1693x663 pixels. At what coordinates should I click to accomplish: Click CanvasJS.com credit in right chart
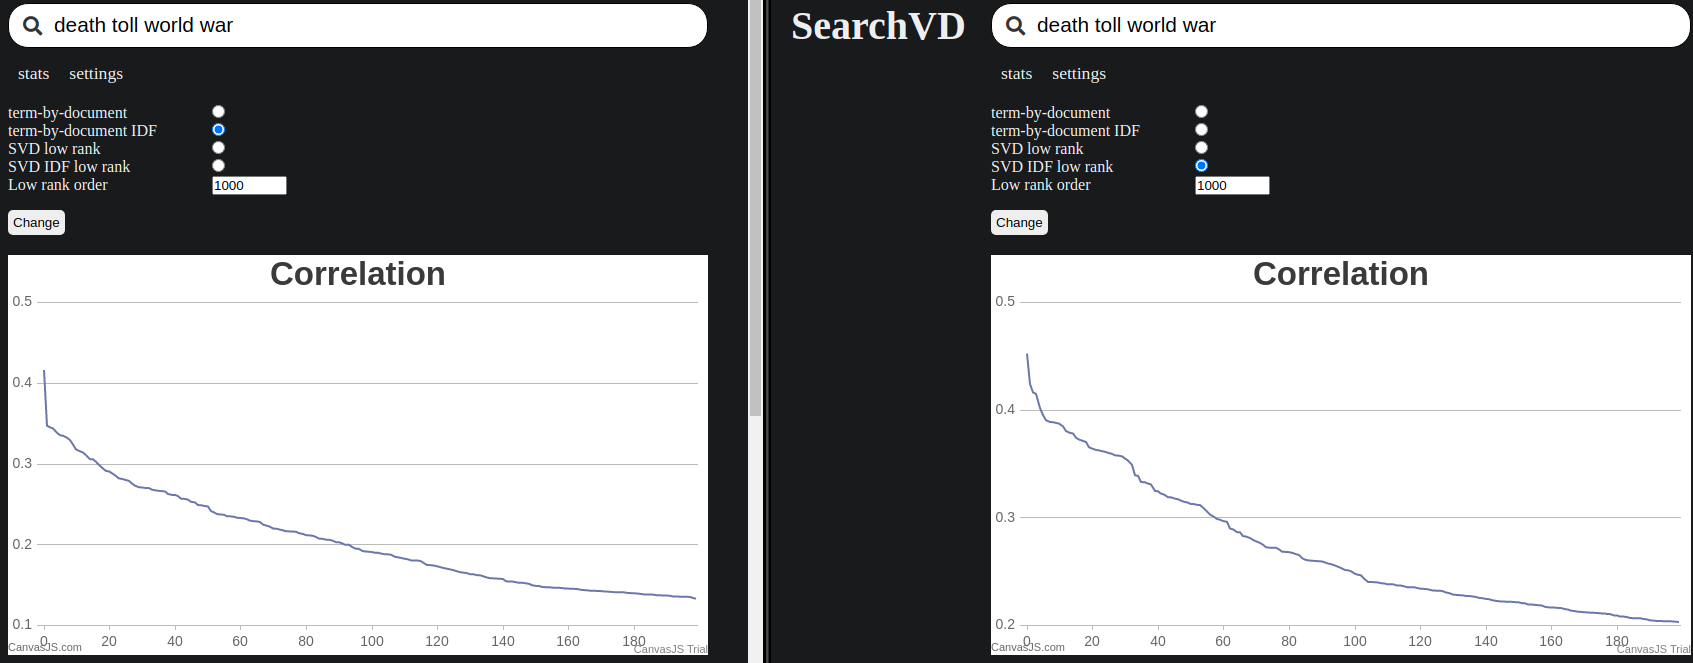[x=1028, y=648]
